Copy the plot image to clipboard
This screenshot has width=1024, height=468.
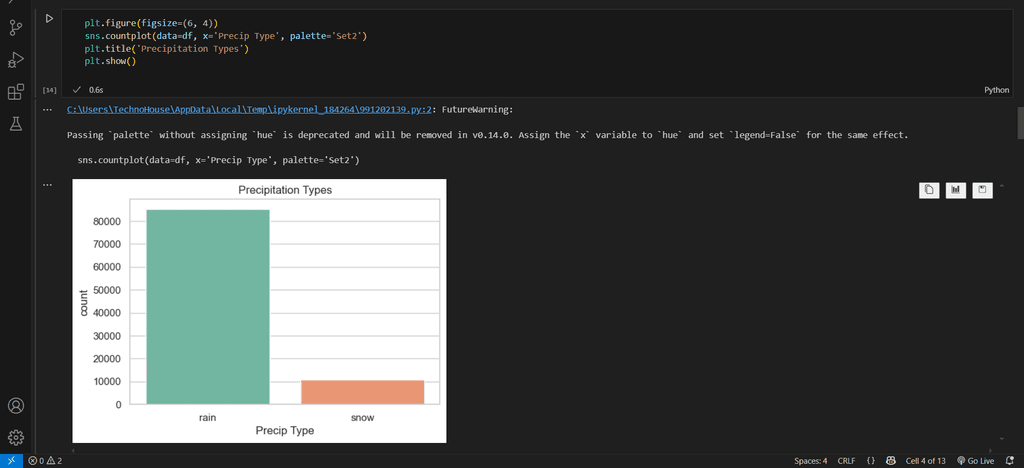[x=929, y=190]
